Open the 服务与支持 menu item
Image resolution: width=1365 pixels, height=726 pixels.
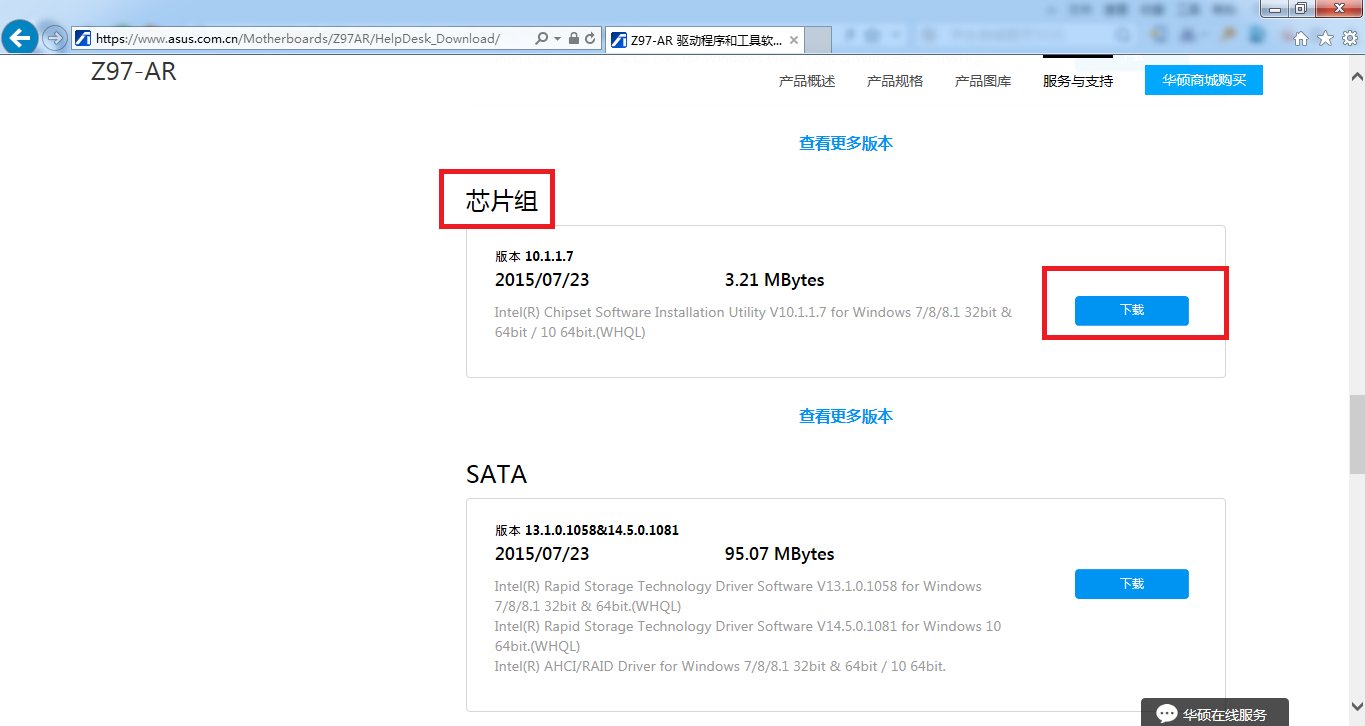(1078, 81)
